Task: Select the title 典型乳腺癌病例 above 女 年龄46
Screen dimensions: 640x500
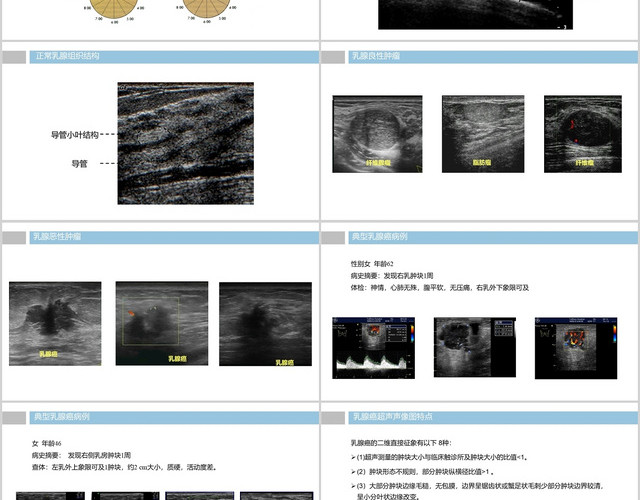Action: tap(62, 417)
